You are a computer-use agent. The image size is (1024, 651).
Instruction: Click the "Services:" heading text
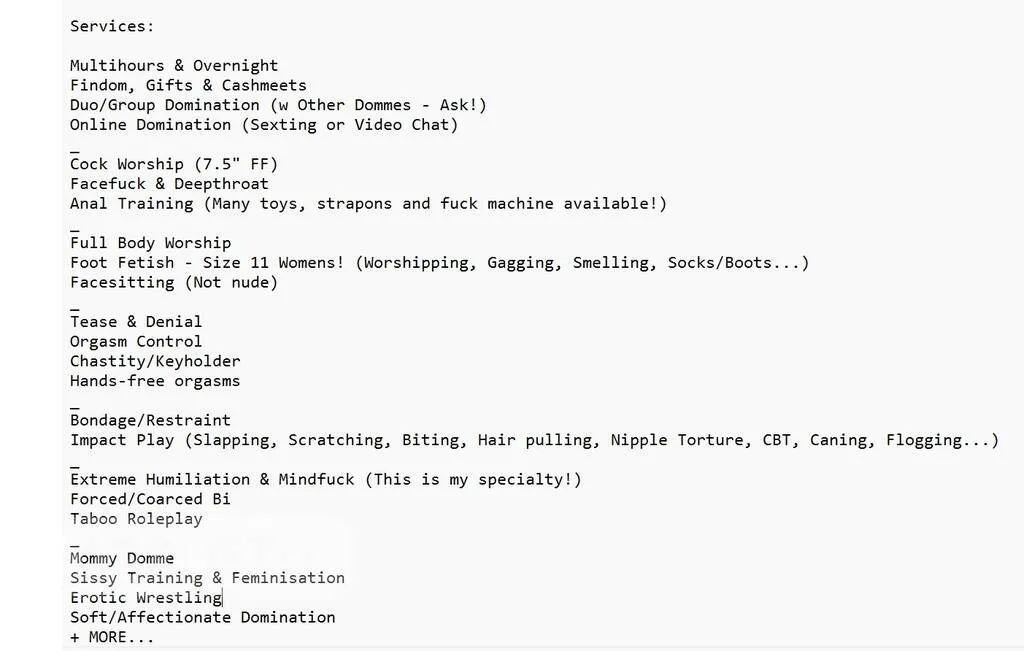pyautogui.click(x=112, y=26)
